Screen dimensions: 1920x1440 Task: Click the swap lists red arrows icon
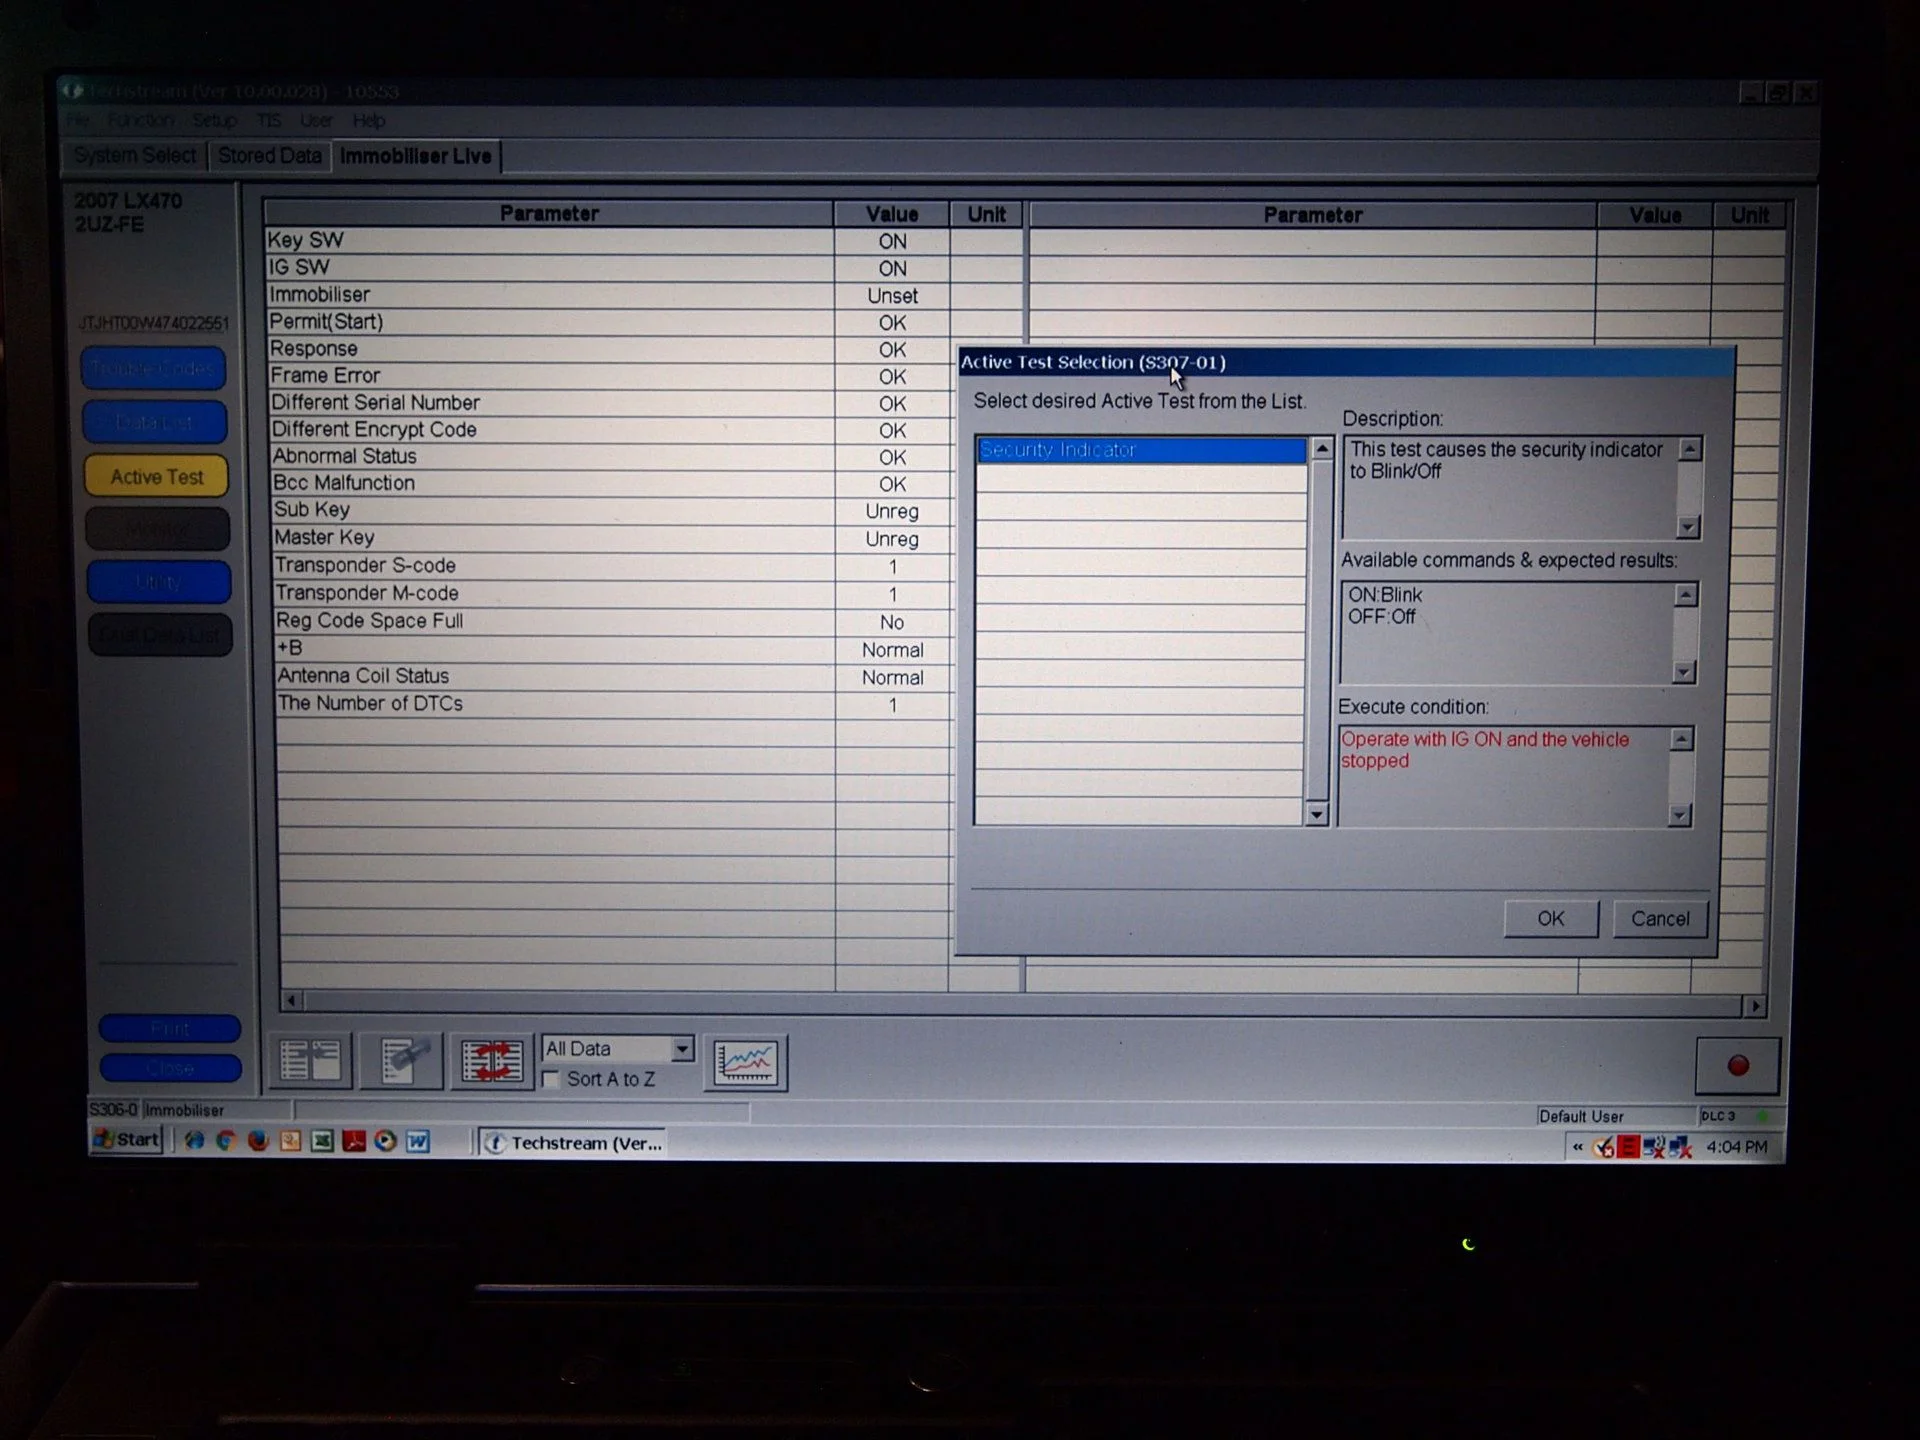491,1061
